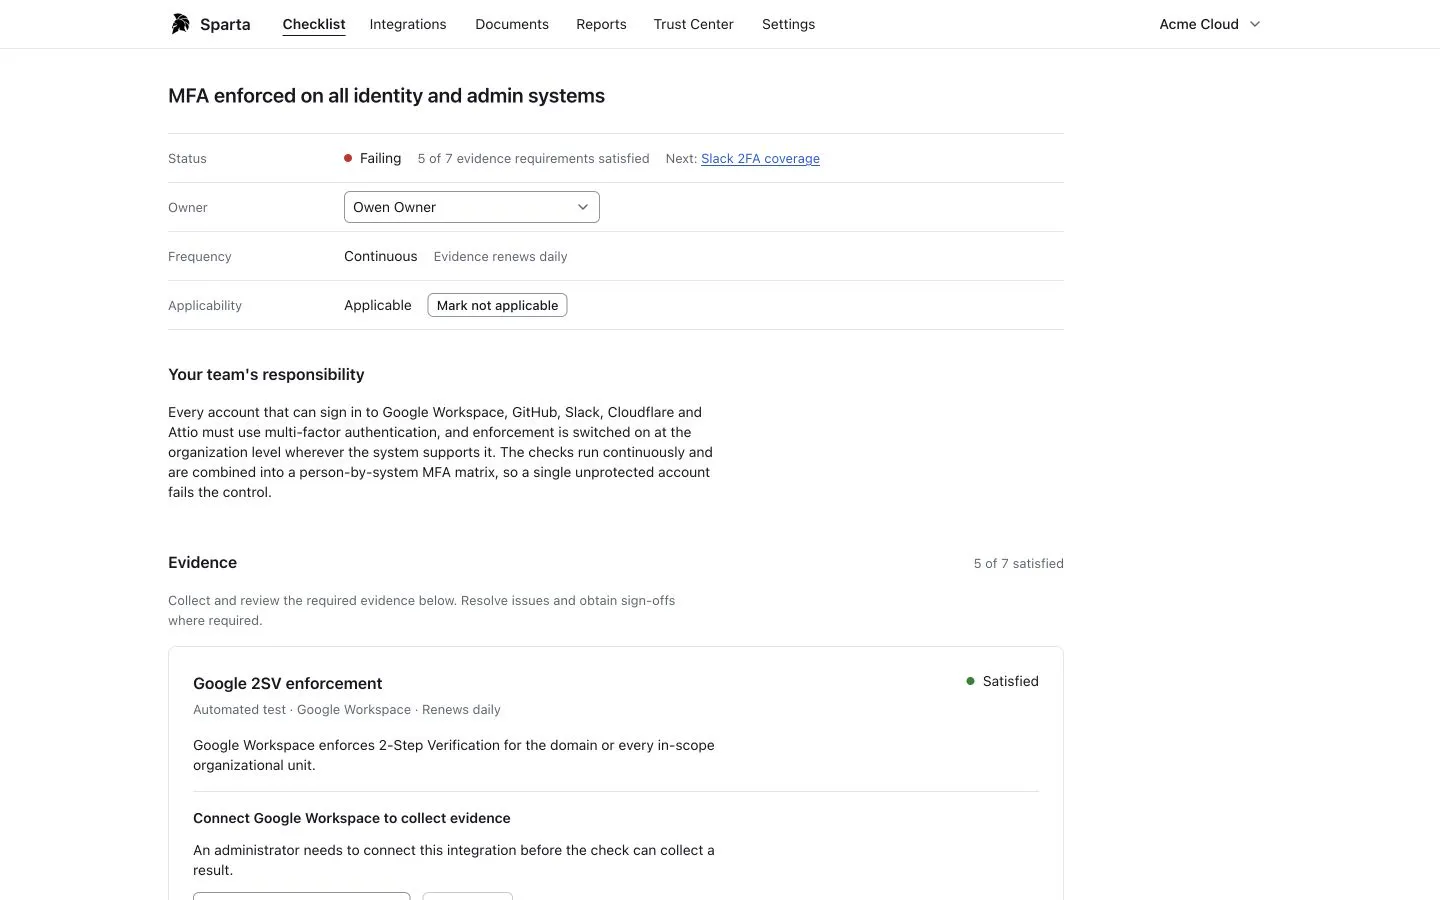The image size is (1440, 900).
Task: Click the red Failing status dot
Action: (348, 158)
